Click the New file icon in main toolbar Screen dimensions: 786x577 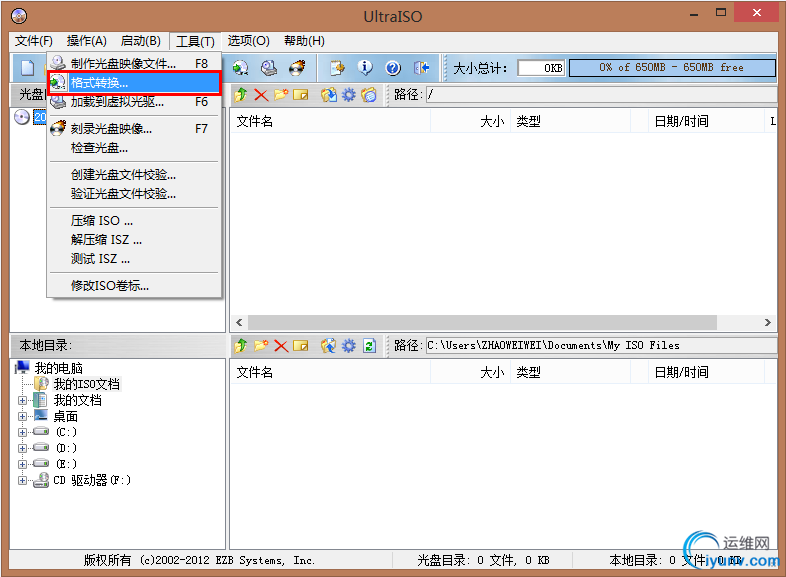point(28,68)
